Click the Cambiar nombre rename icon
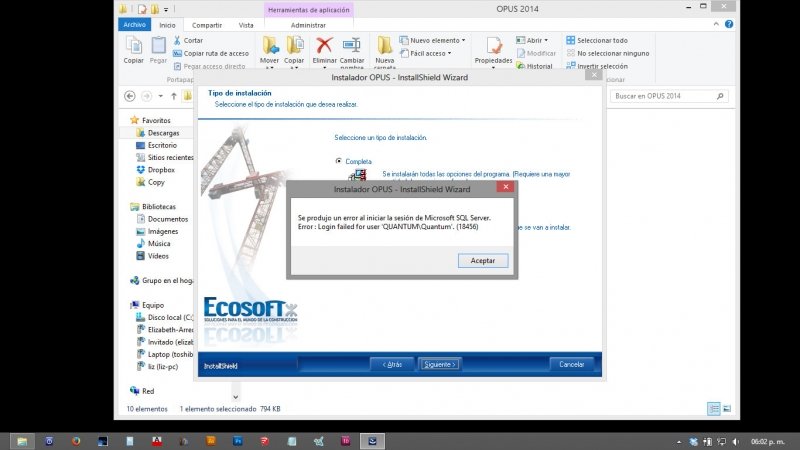Screen dimensions: 800x450 (352, 46)
